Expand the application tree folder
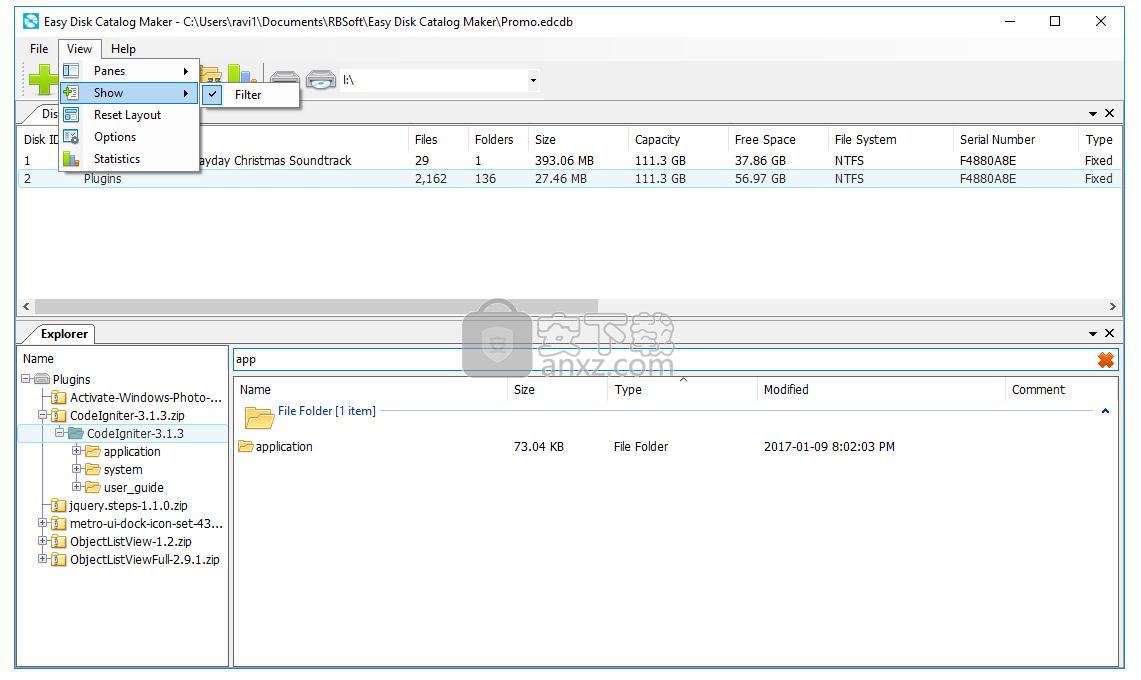 pos(76,451)
